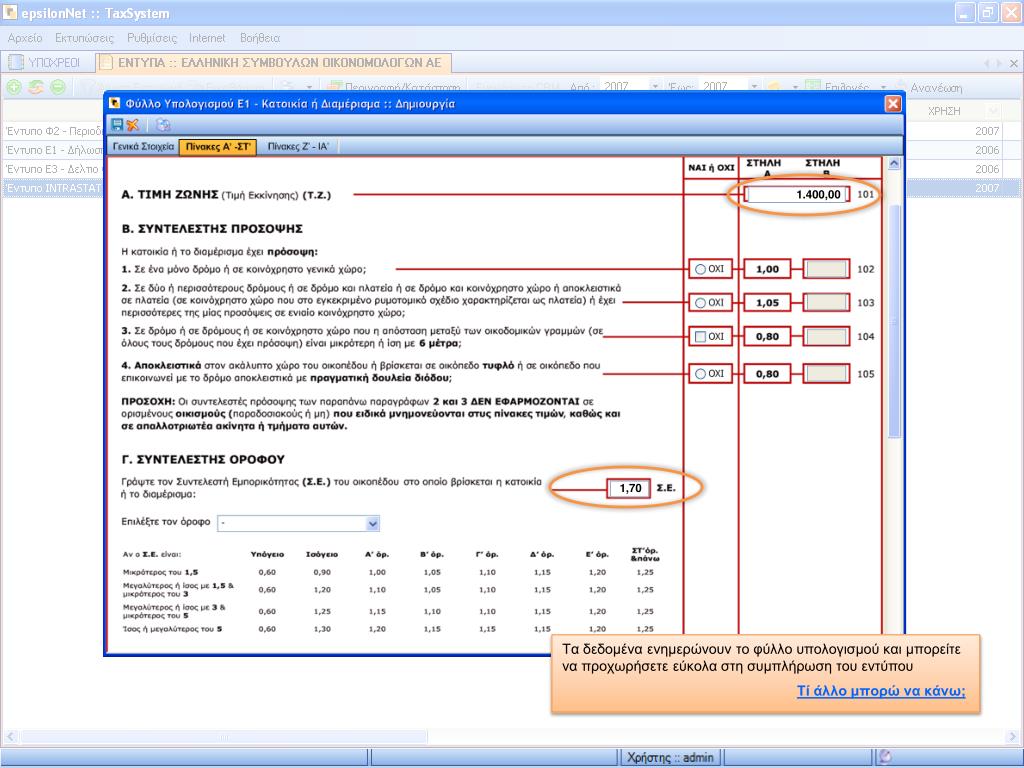Open the 'Έως' year dropdown arrow
This screenshot has width=1024, height=768.
coord(754,86)
